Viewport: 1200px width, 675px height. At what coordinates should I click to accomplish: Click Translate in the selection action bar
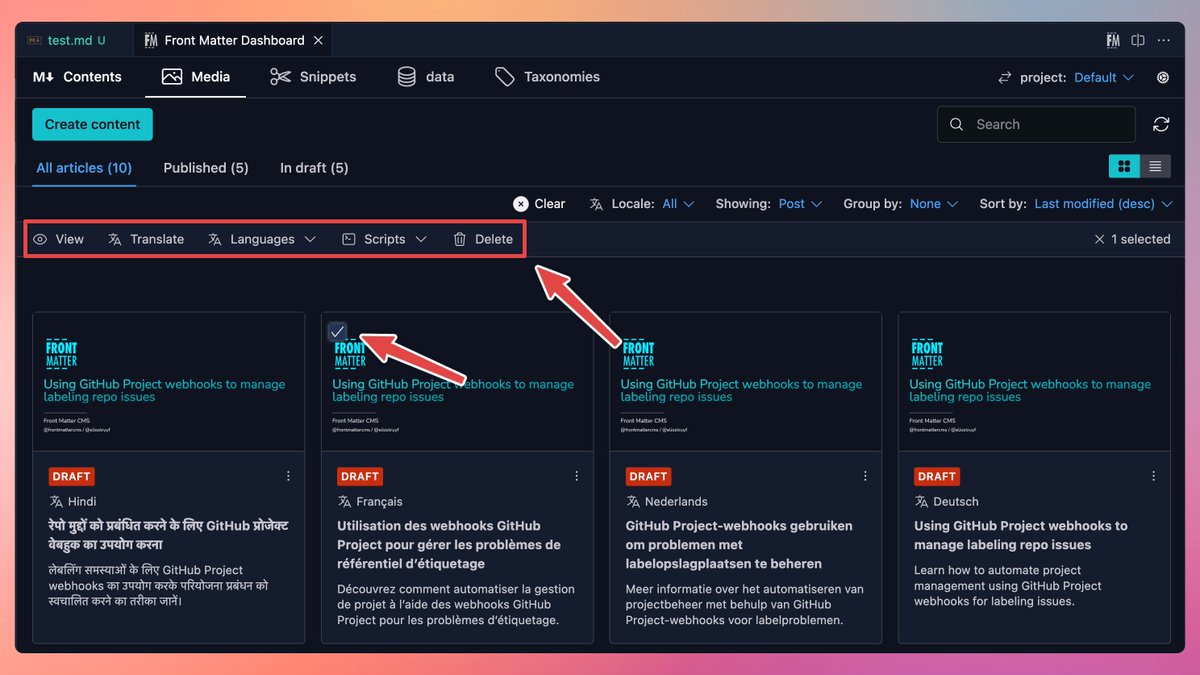point(146,239)
